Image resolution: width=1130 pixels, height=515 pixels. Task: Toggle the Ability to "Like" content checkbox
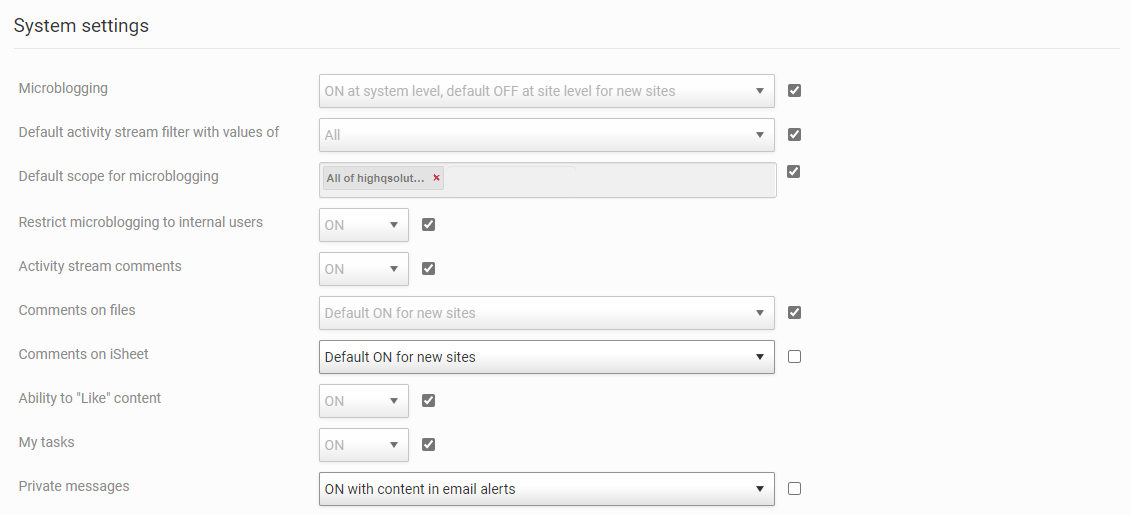[x=428, y=401]
